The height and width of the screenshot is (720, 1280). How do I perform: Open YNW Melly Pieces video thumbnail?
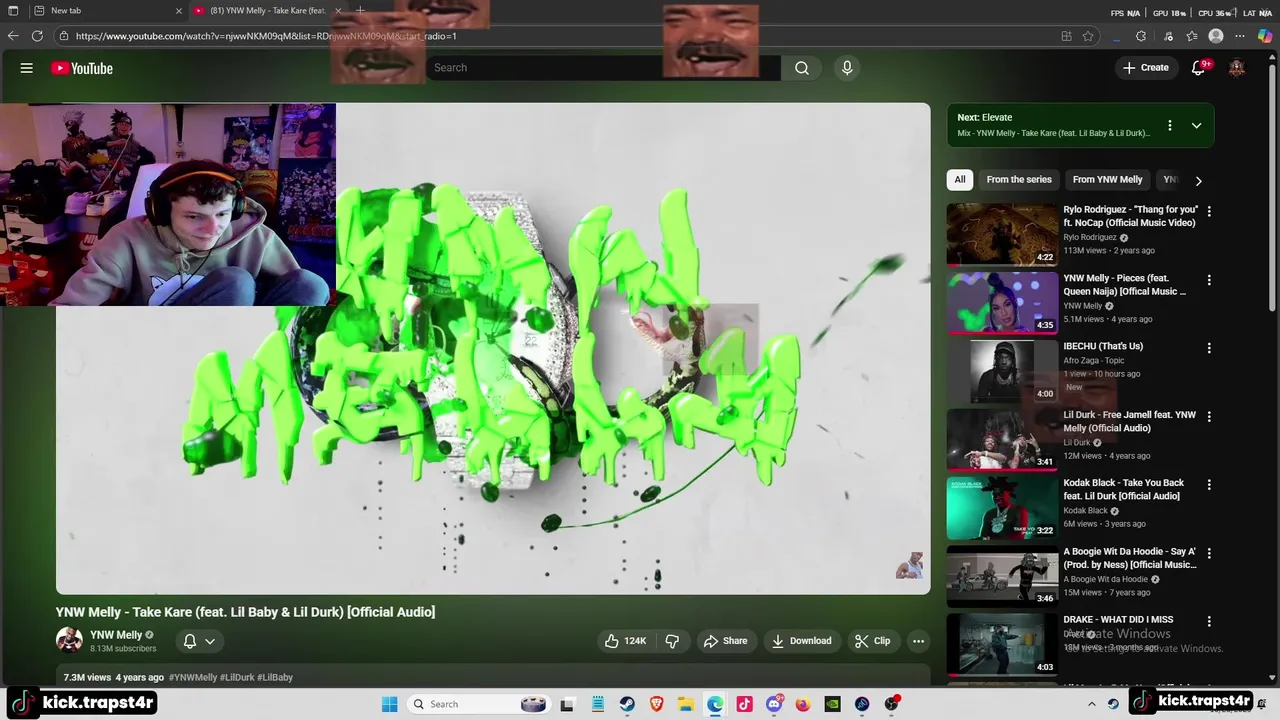point(1002,302)
